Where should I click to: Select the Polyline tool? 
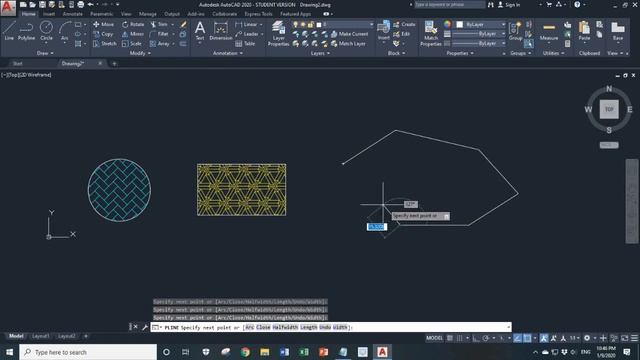coord(27,31)
